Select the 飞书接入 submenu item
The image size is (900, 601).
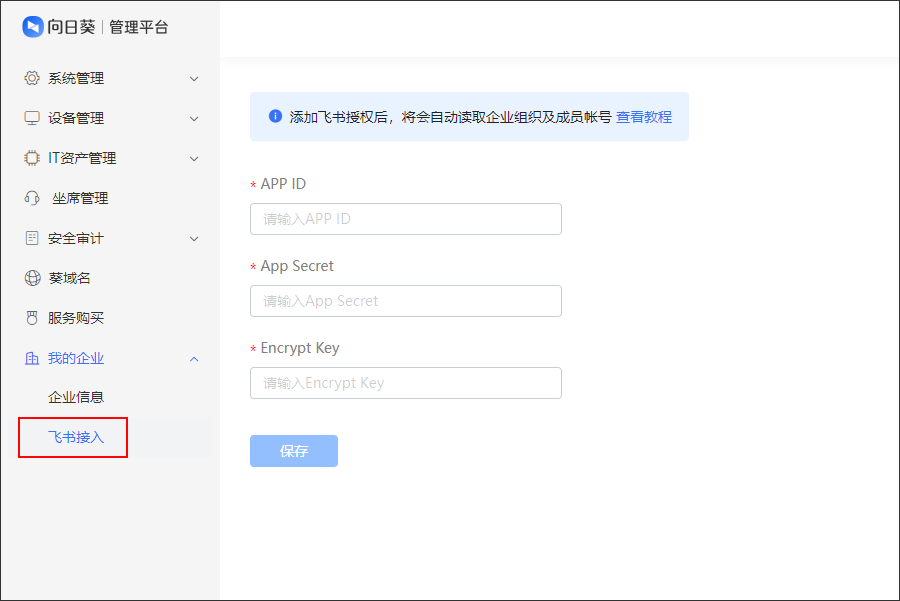76,437
